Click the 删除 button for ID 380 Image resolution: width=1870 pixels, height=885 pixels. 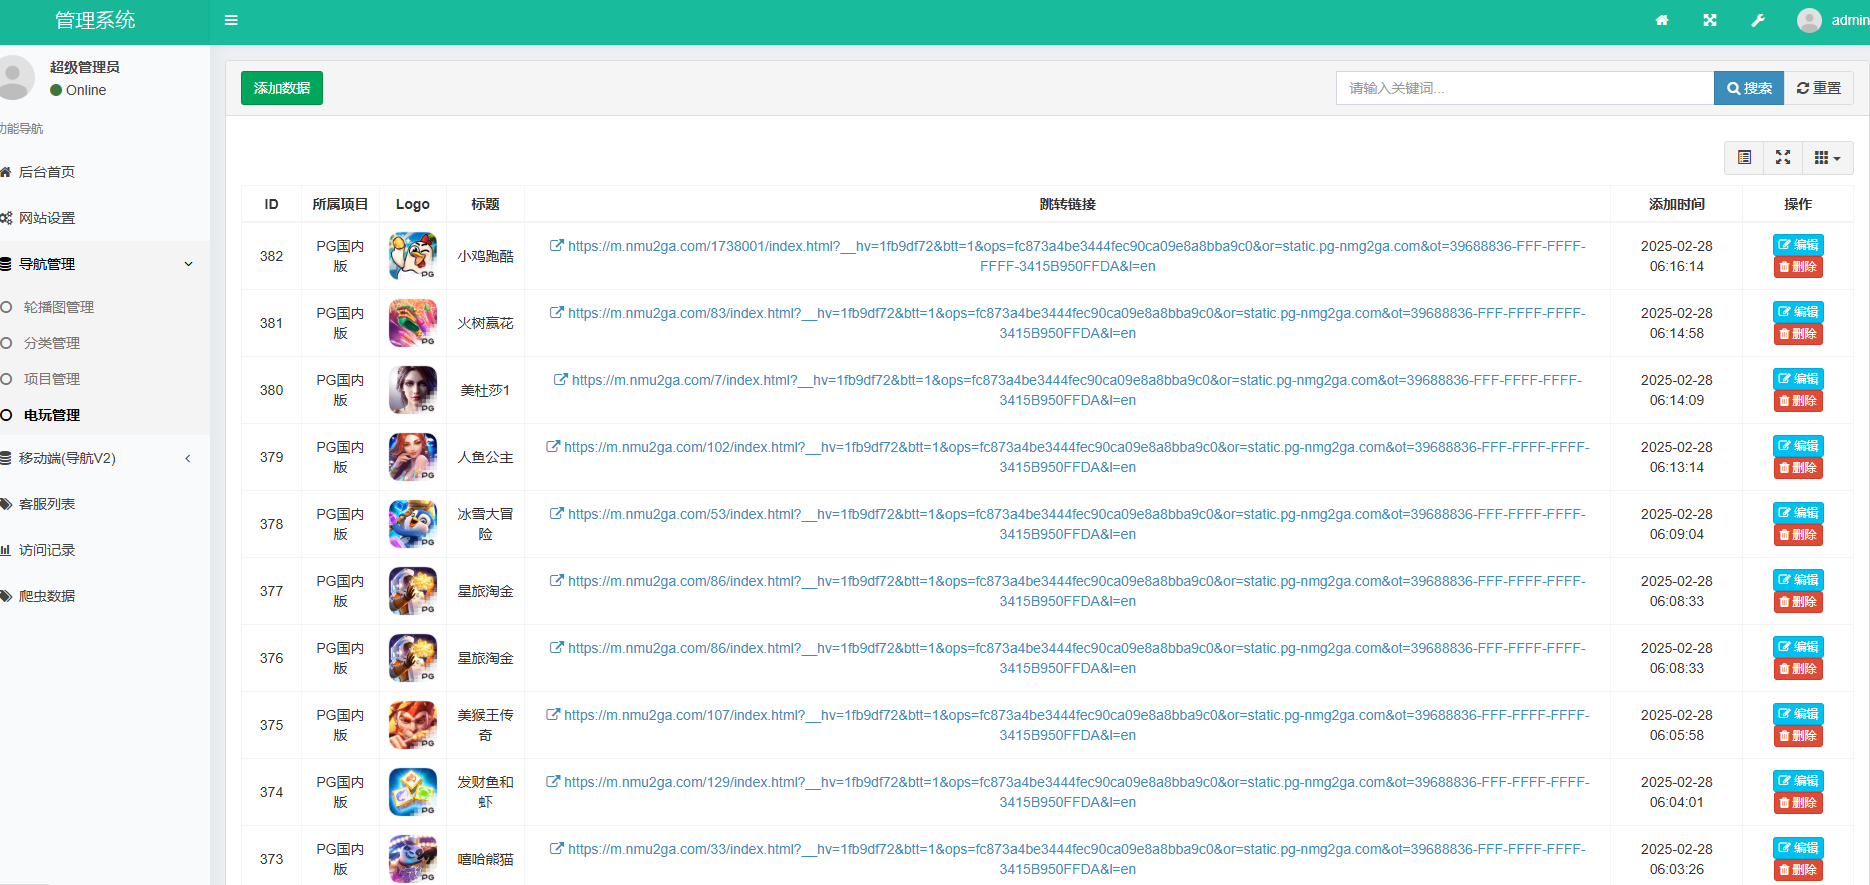(x=1798, y=401)
